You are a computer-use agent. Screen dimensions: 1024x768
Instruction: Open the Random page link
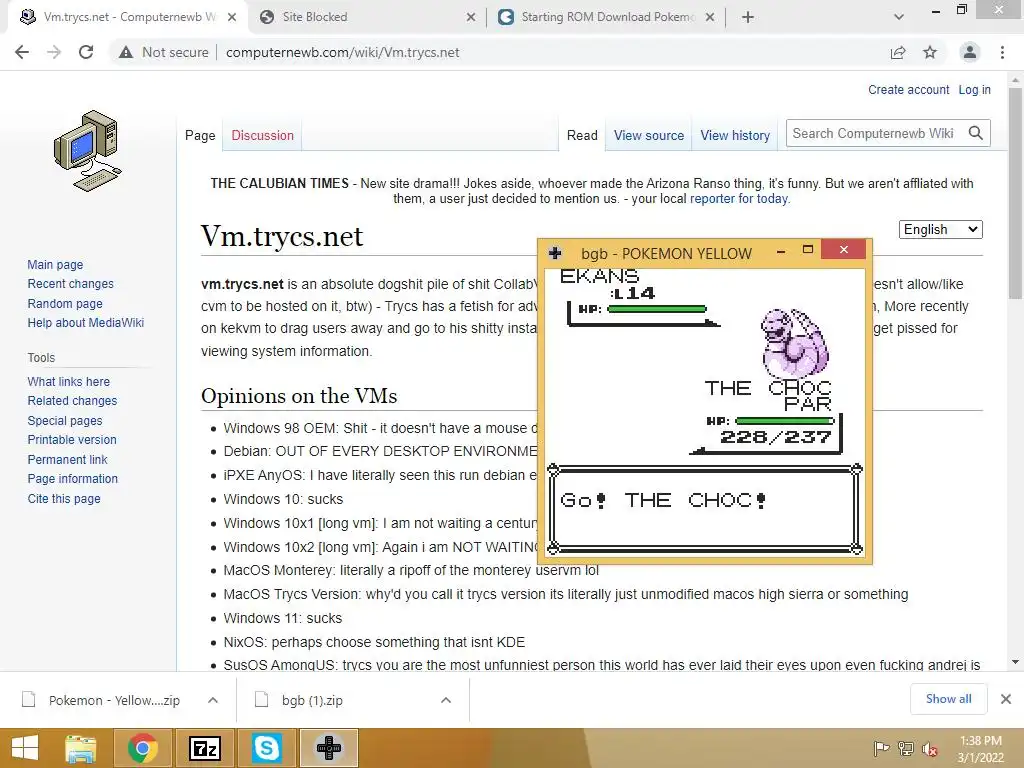[65, 303]
